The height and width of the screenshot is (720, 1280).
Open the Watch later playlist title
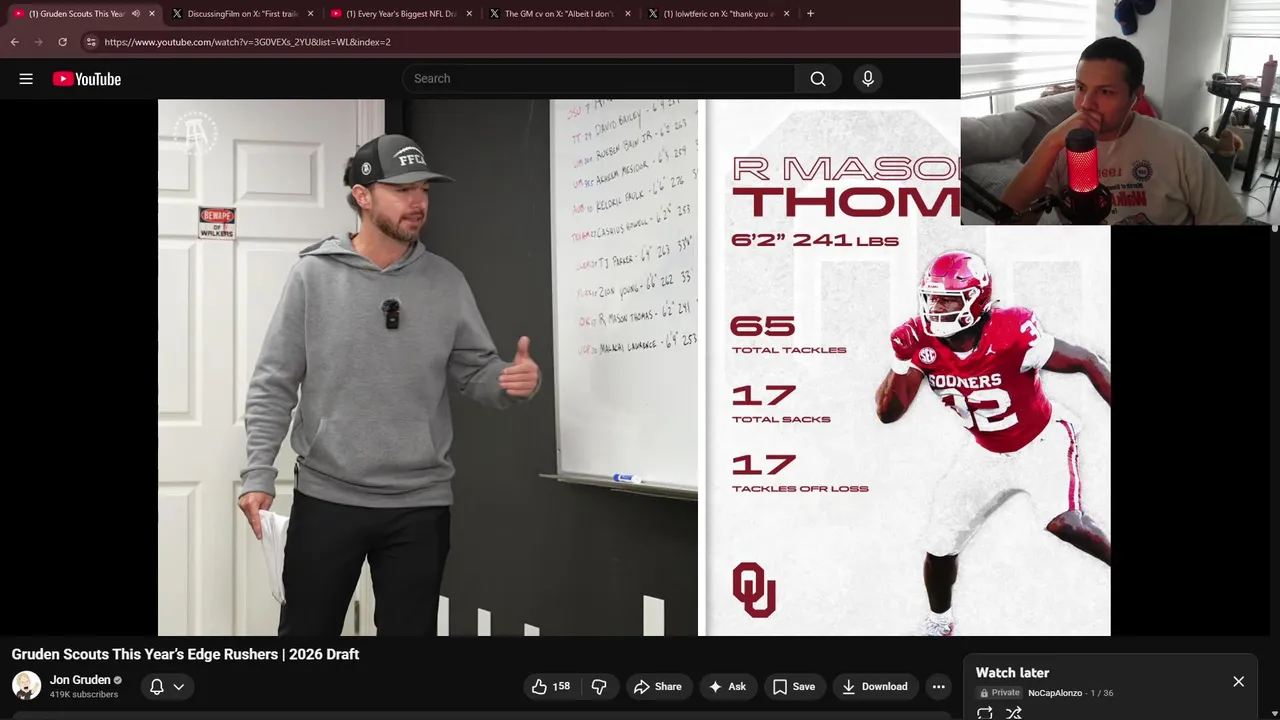point(1012,673)
